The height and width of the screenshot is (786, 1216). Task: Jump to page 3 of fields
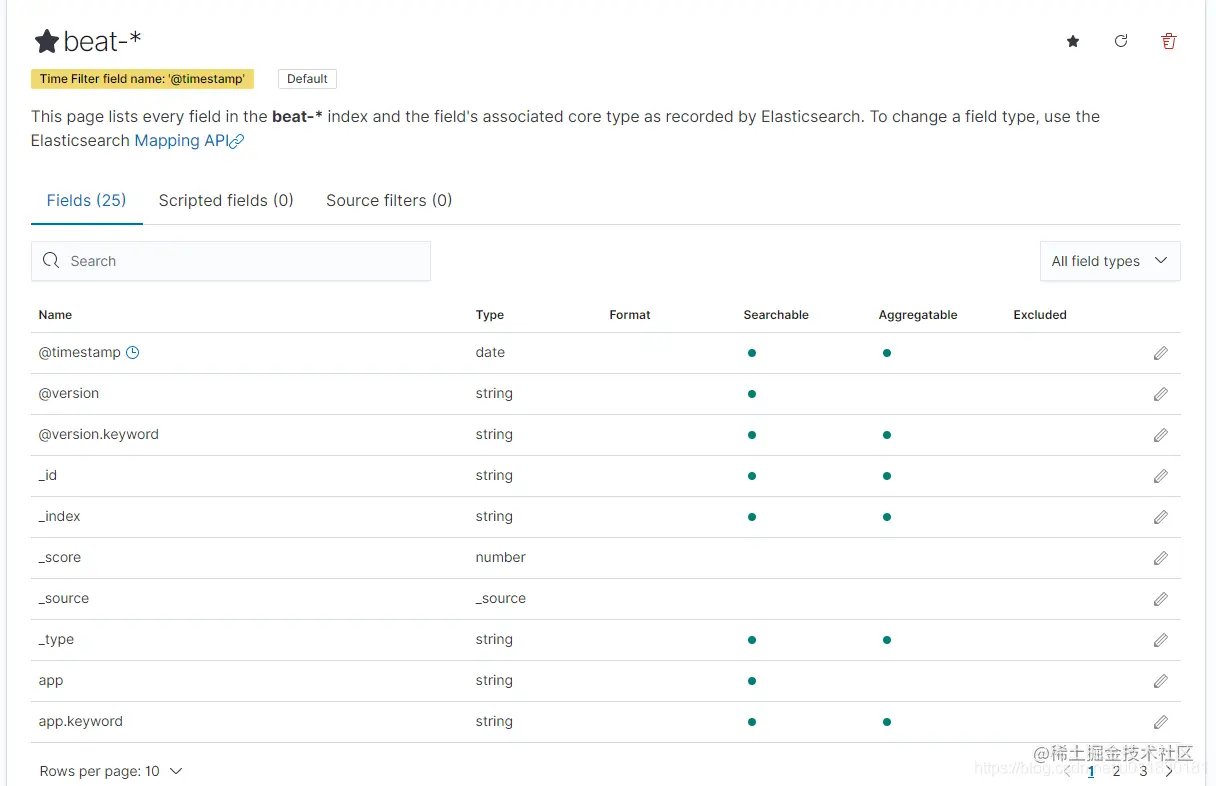pyautogui.click(x=1143, y=771)
